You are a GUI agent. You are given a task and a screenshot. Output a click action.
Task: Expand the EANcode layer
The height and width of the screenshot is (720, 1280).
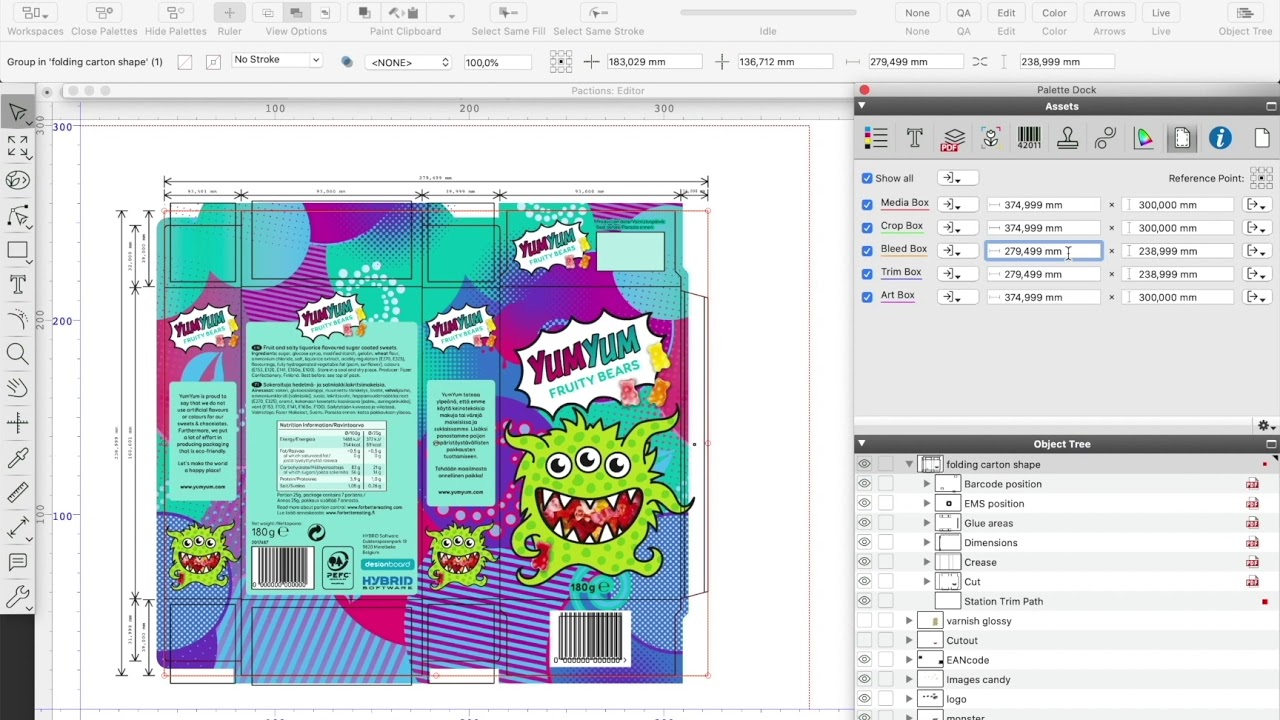pyautogui.click(x=909, y=660)
